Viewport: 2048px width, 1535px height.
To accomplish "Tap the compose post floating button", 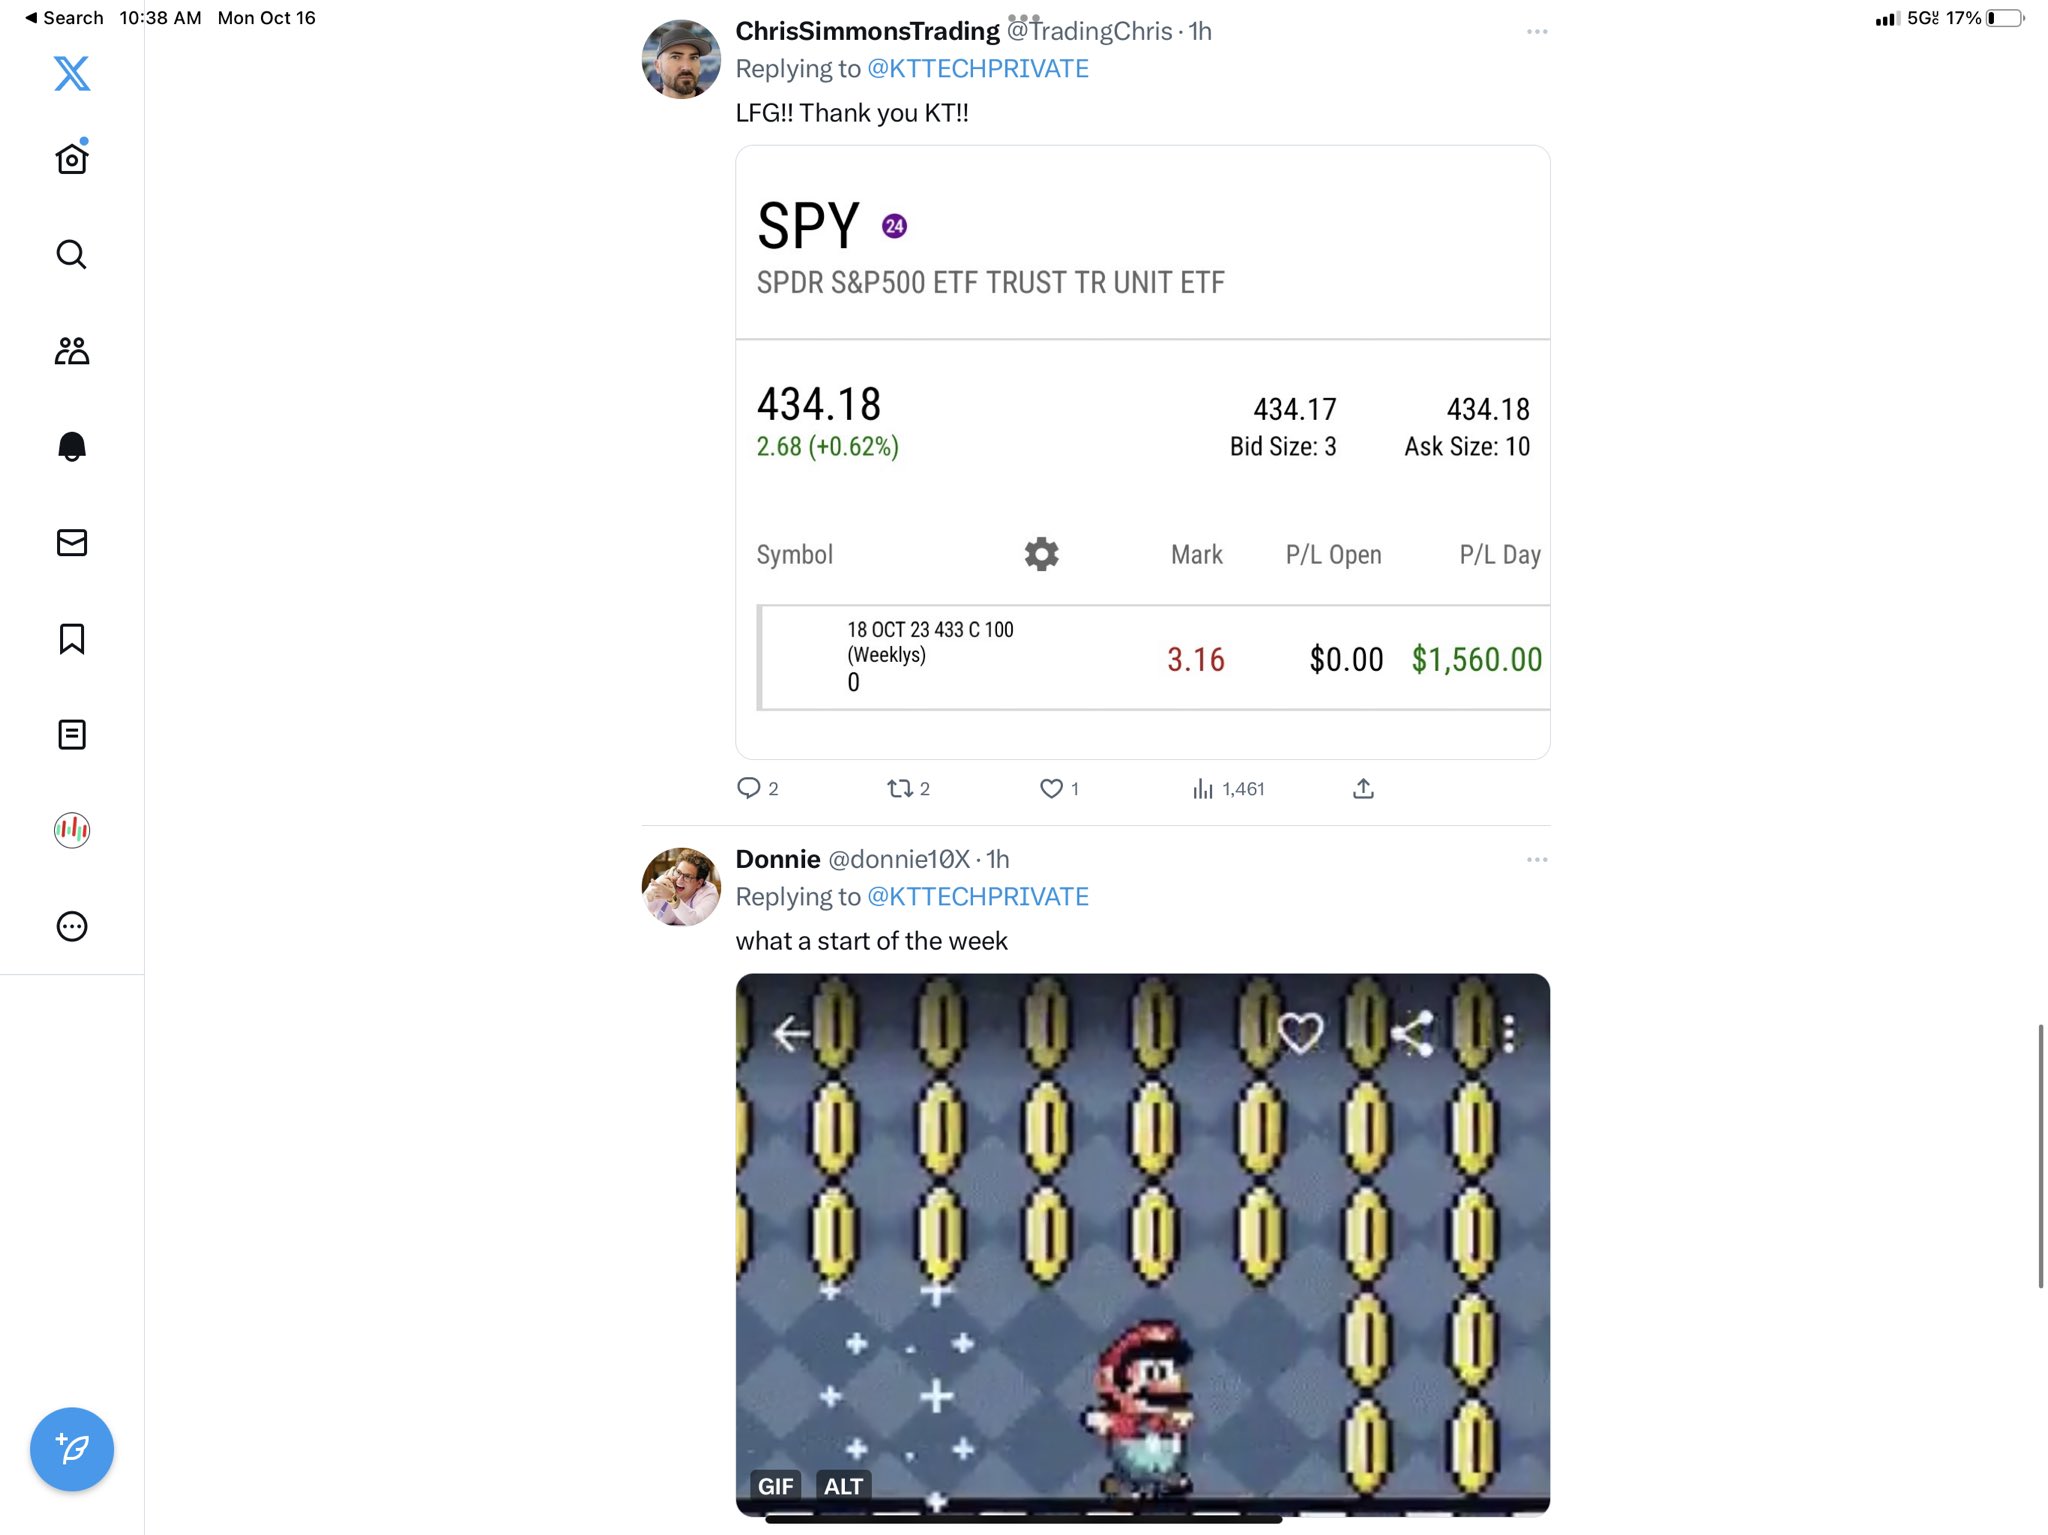I will click(x=72, y=1449).
